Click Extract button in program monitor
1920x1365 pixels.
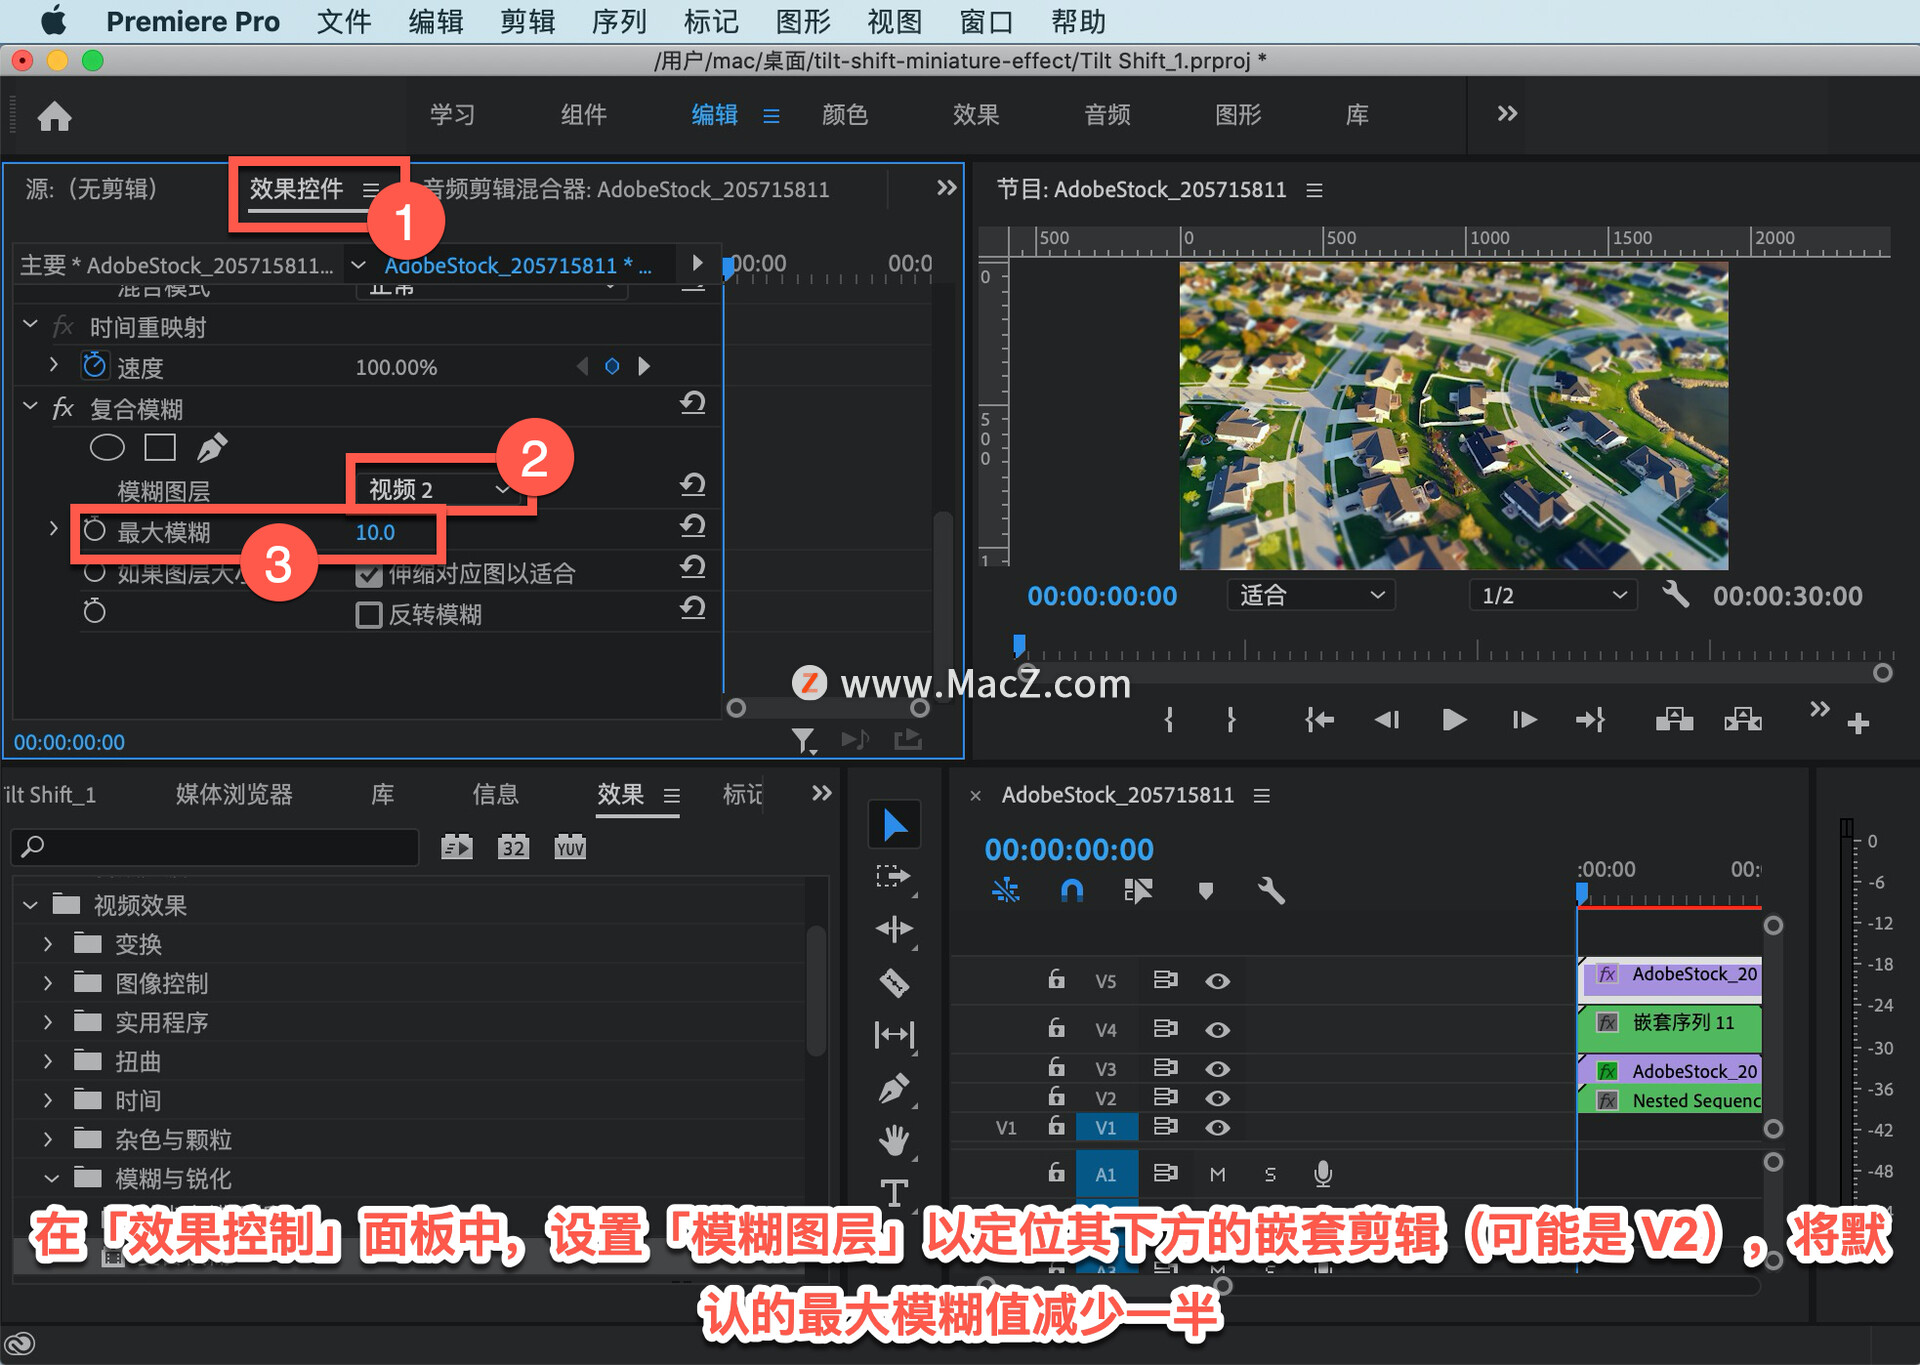[1743, 720]
